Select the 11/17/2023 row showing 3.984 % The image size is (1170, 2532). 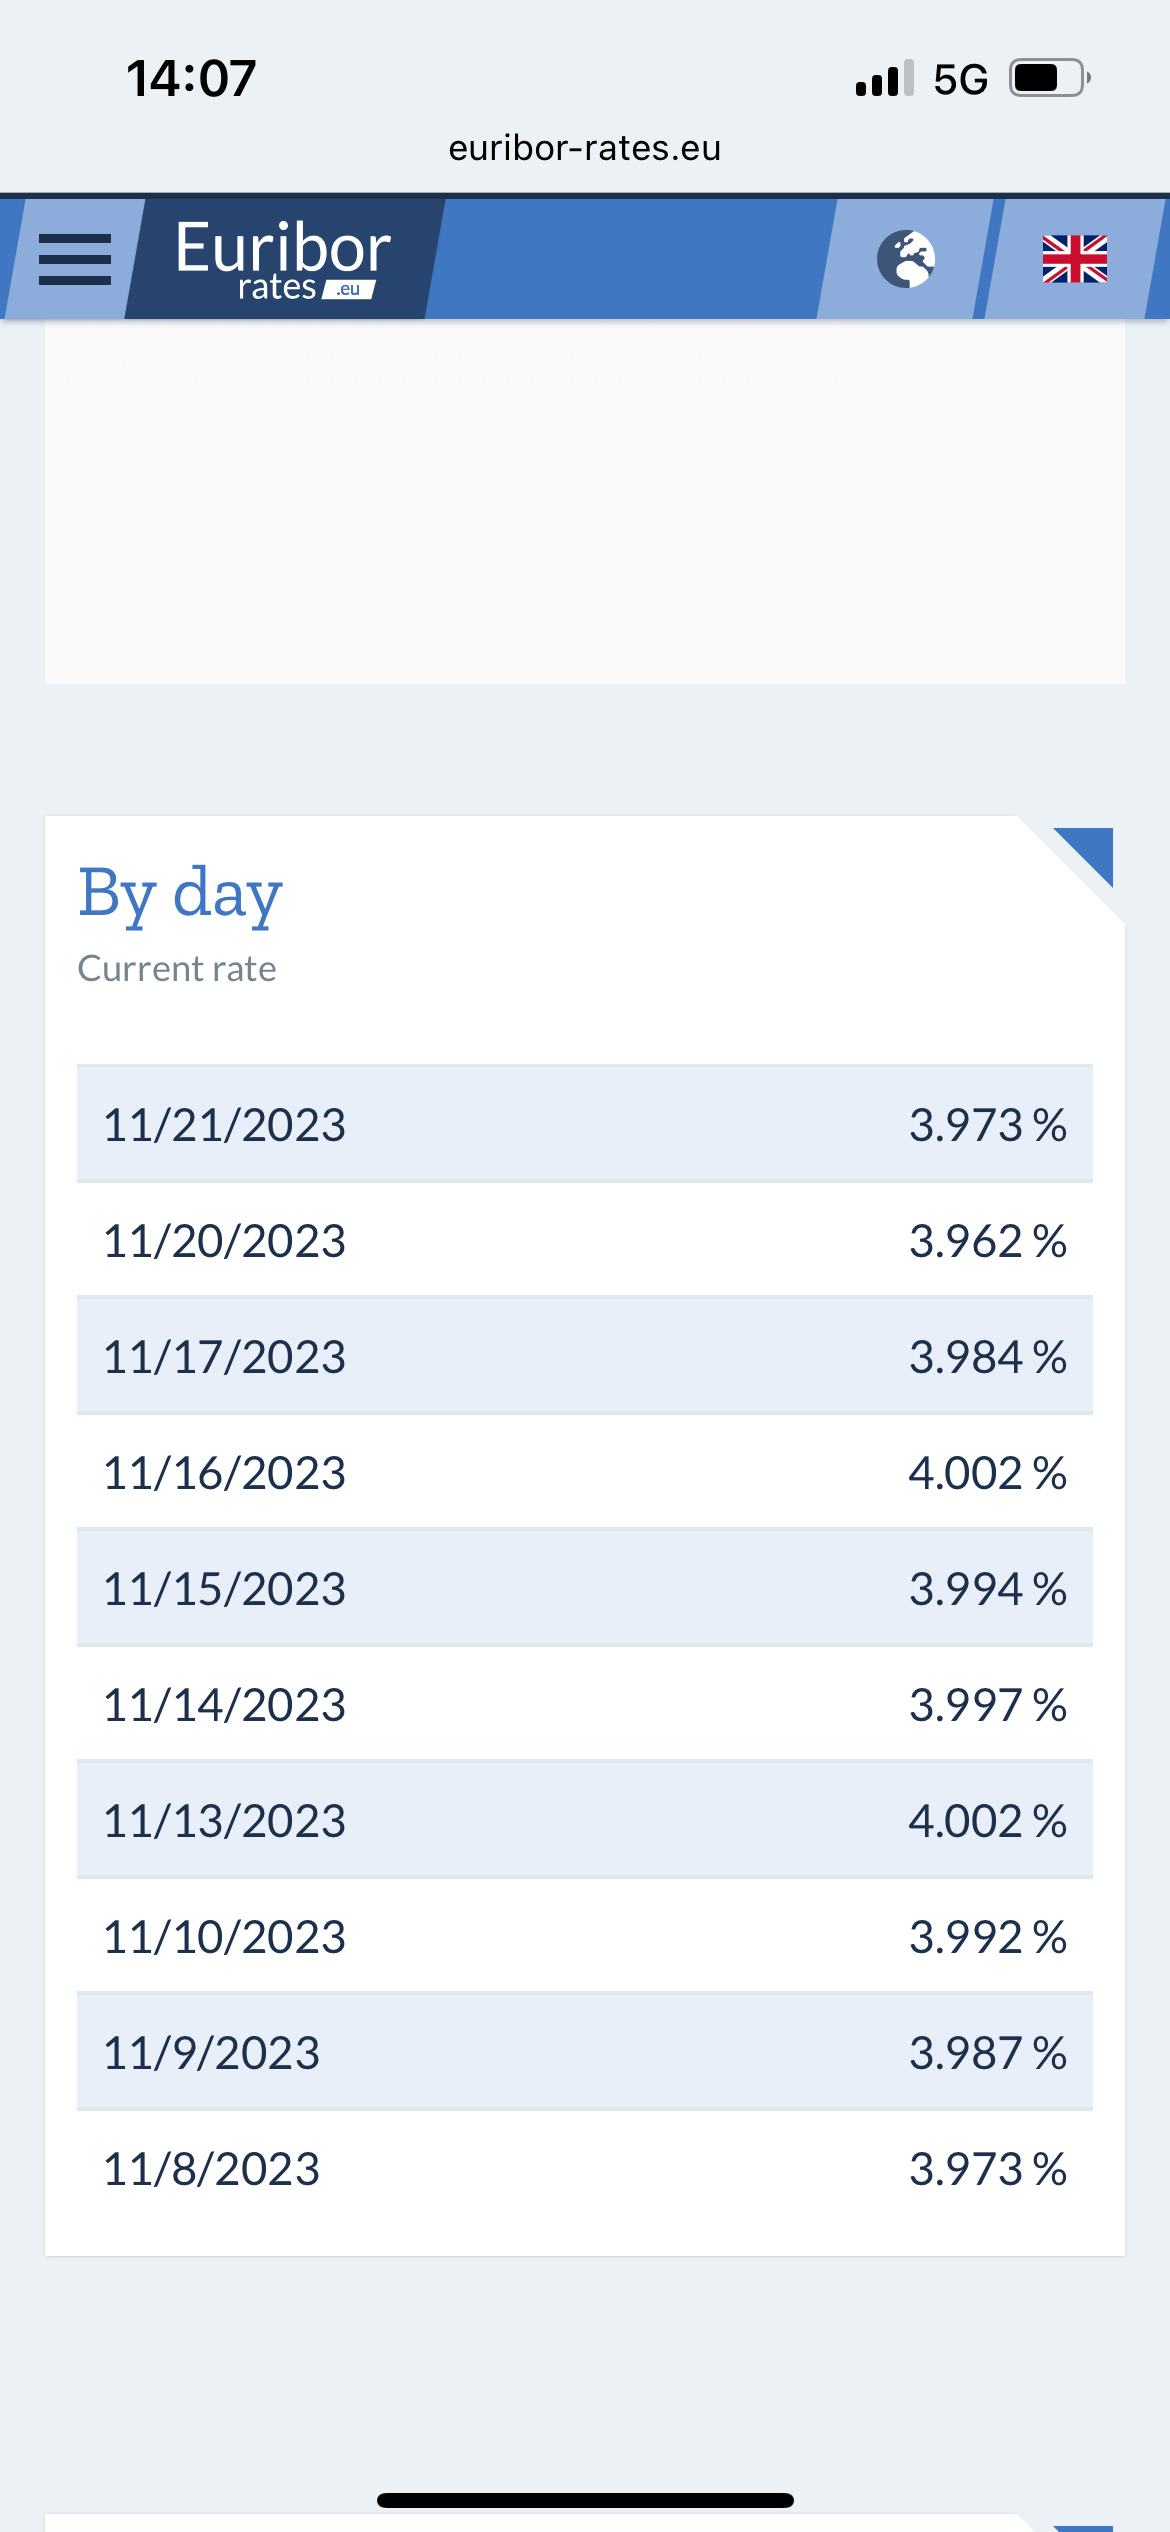(585, 1357)
